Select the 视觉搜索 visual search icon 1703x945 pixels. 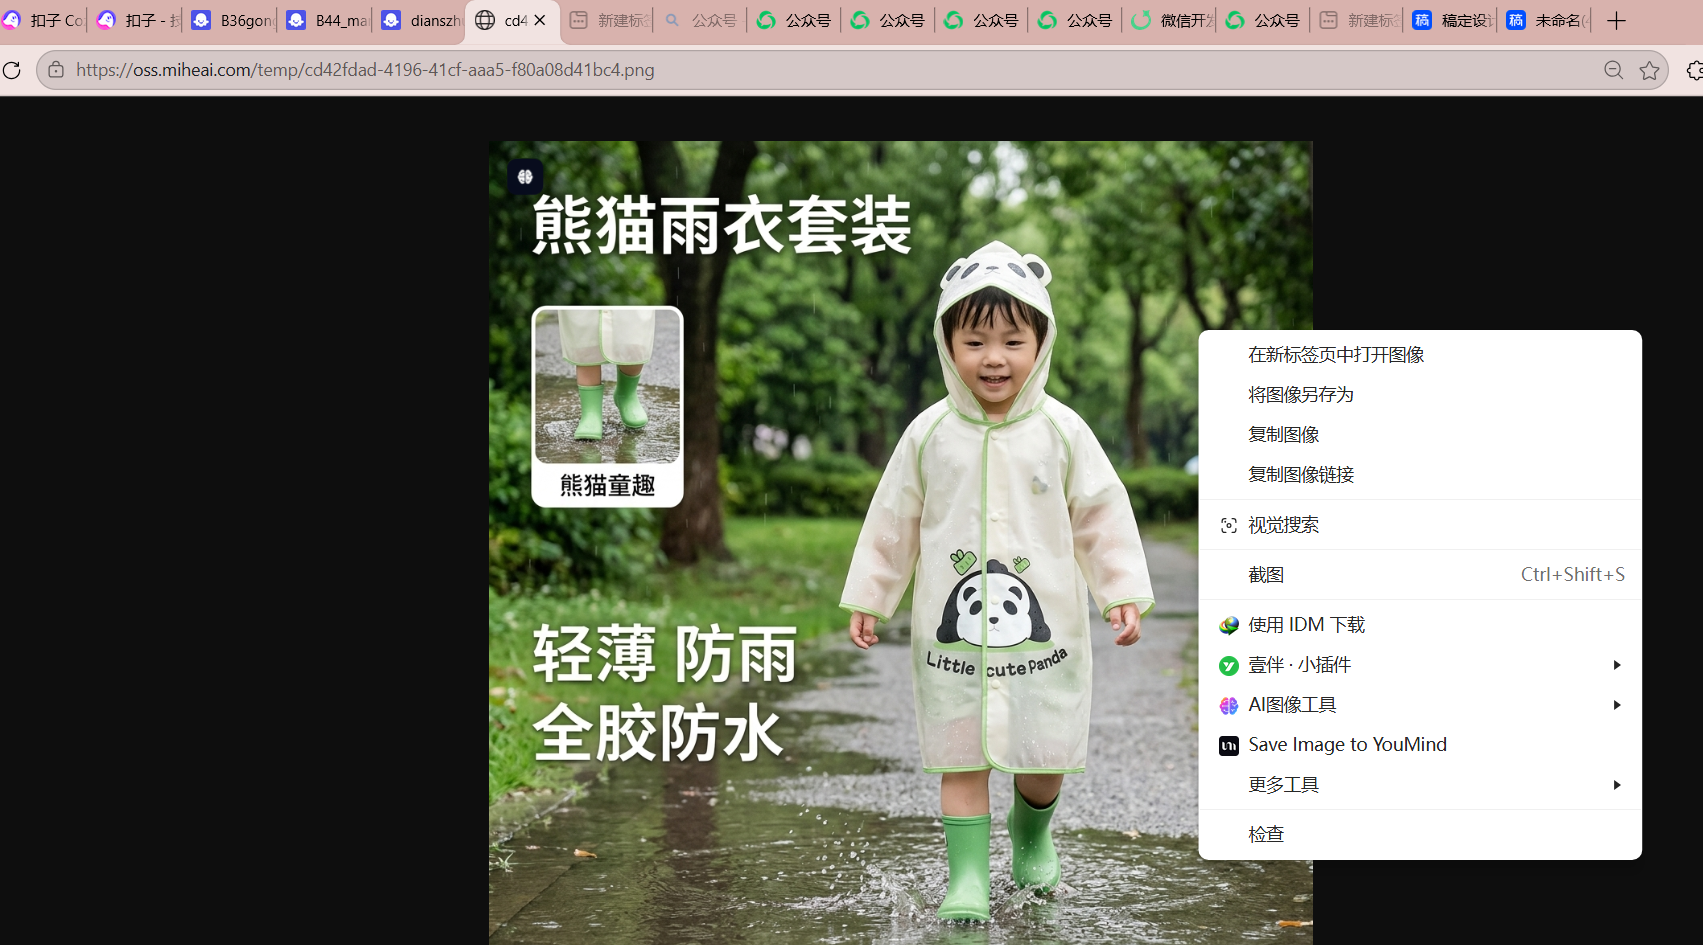(x=1228, y=524)
